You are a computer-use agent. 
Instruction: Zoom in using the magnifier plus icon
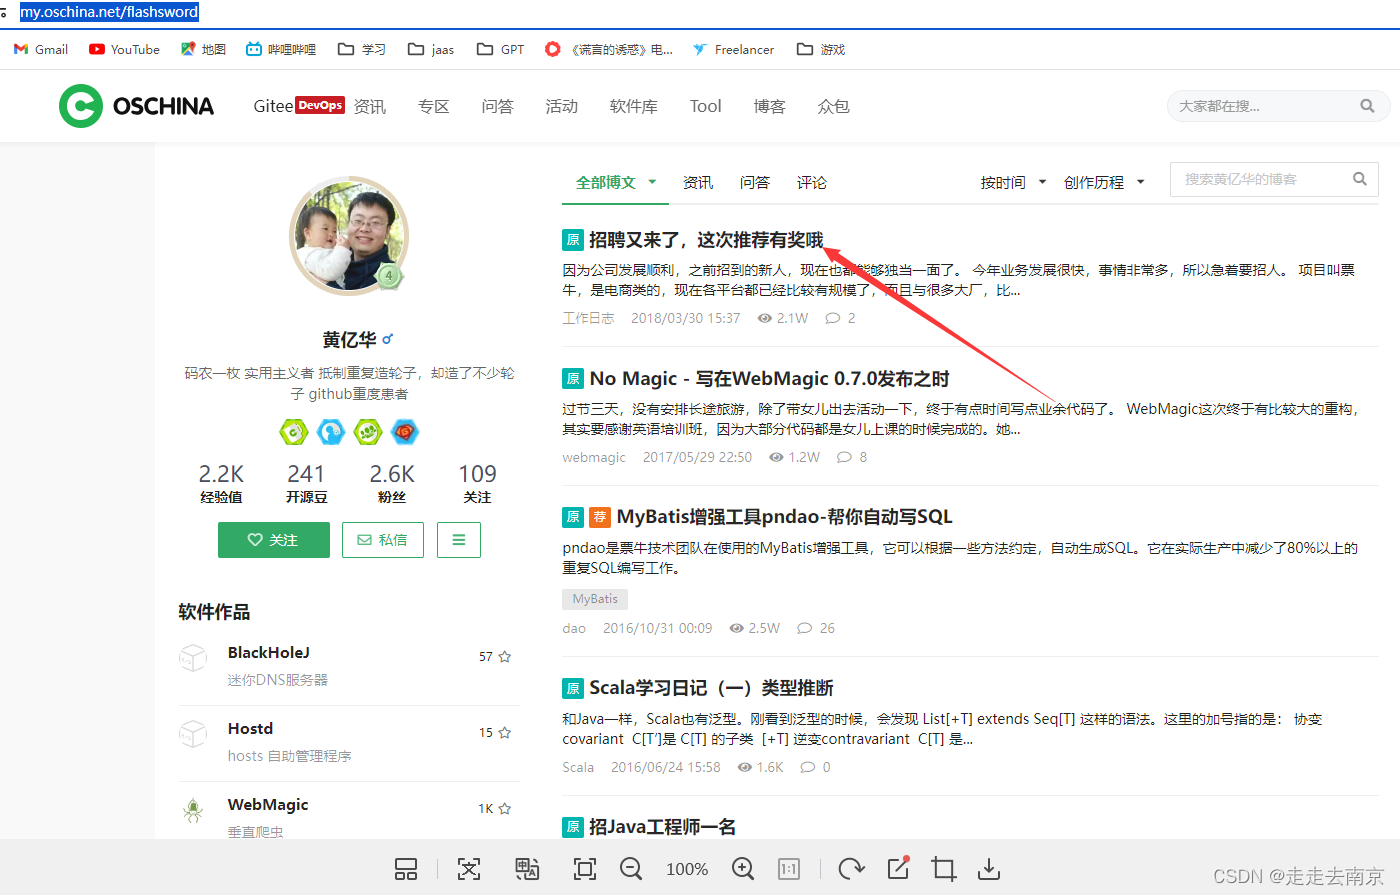743,868
